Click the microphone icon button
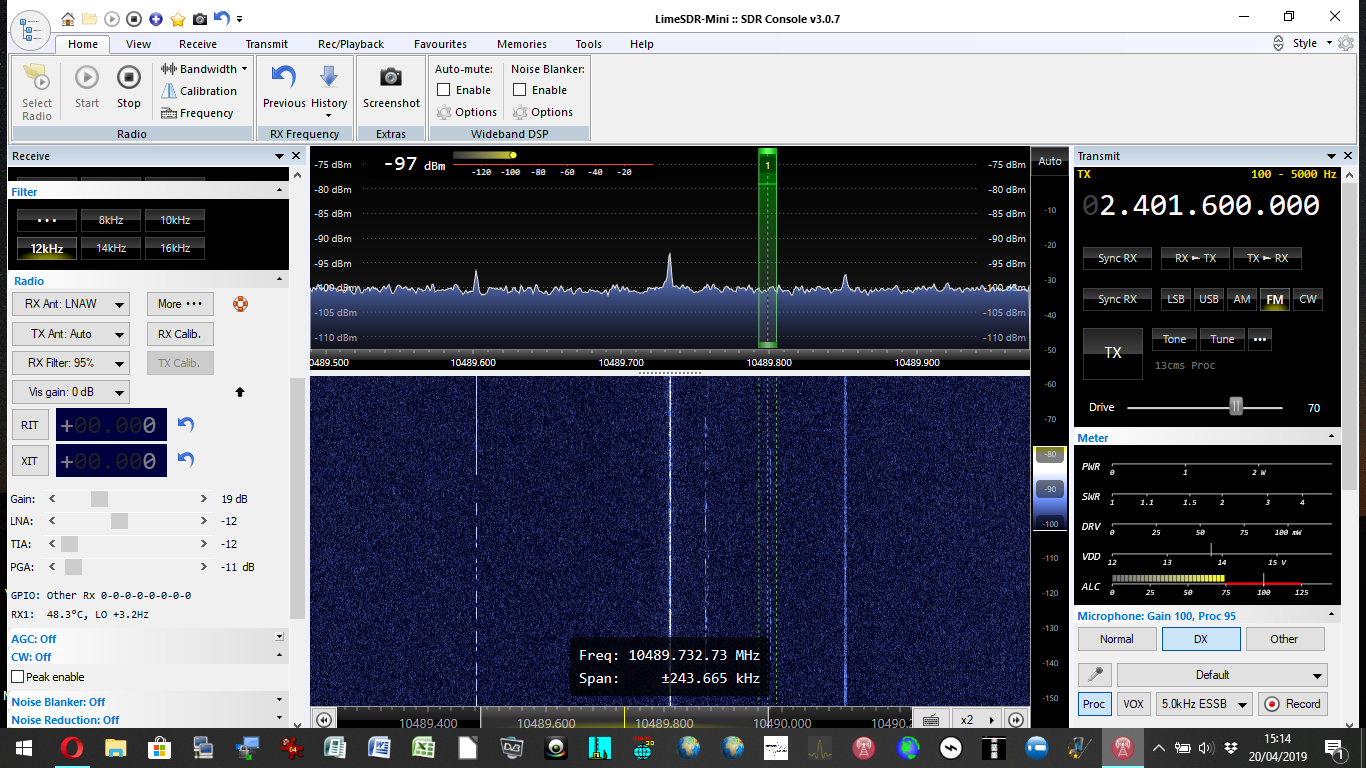The image size is (1366, 768). 1093,675
